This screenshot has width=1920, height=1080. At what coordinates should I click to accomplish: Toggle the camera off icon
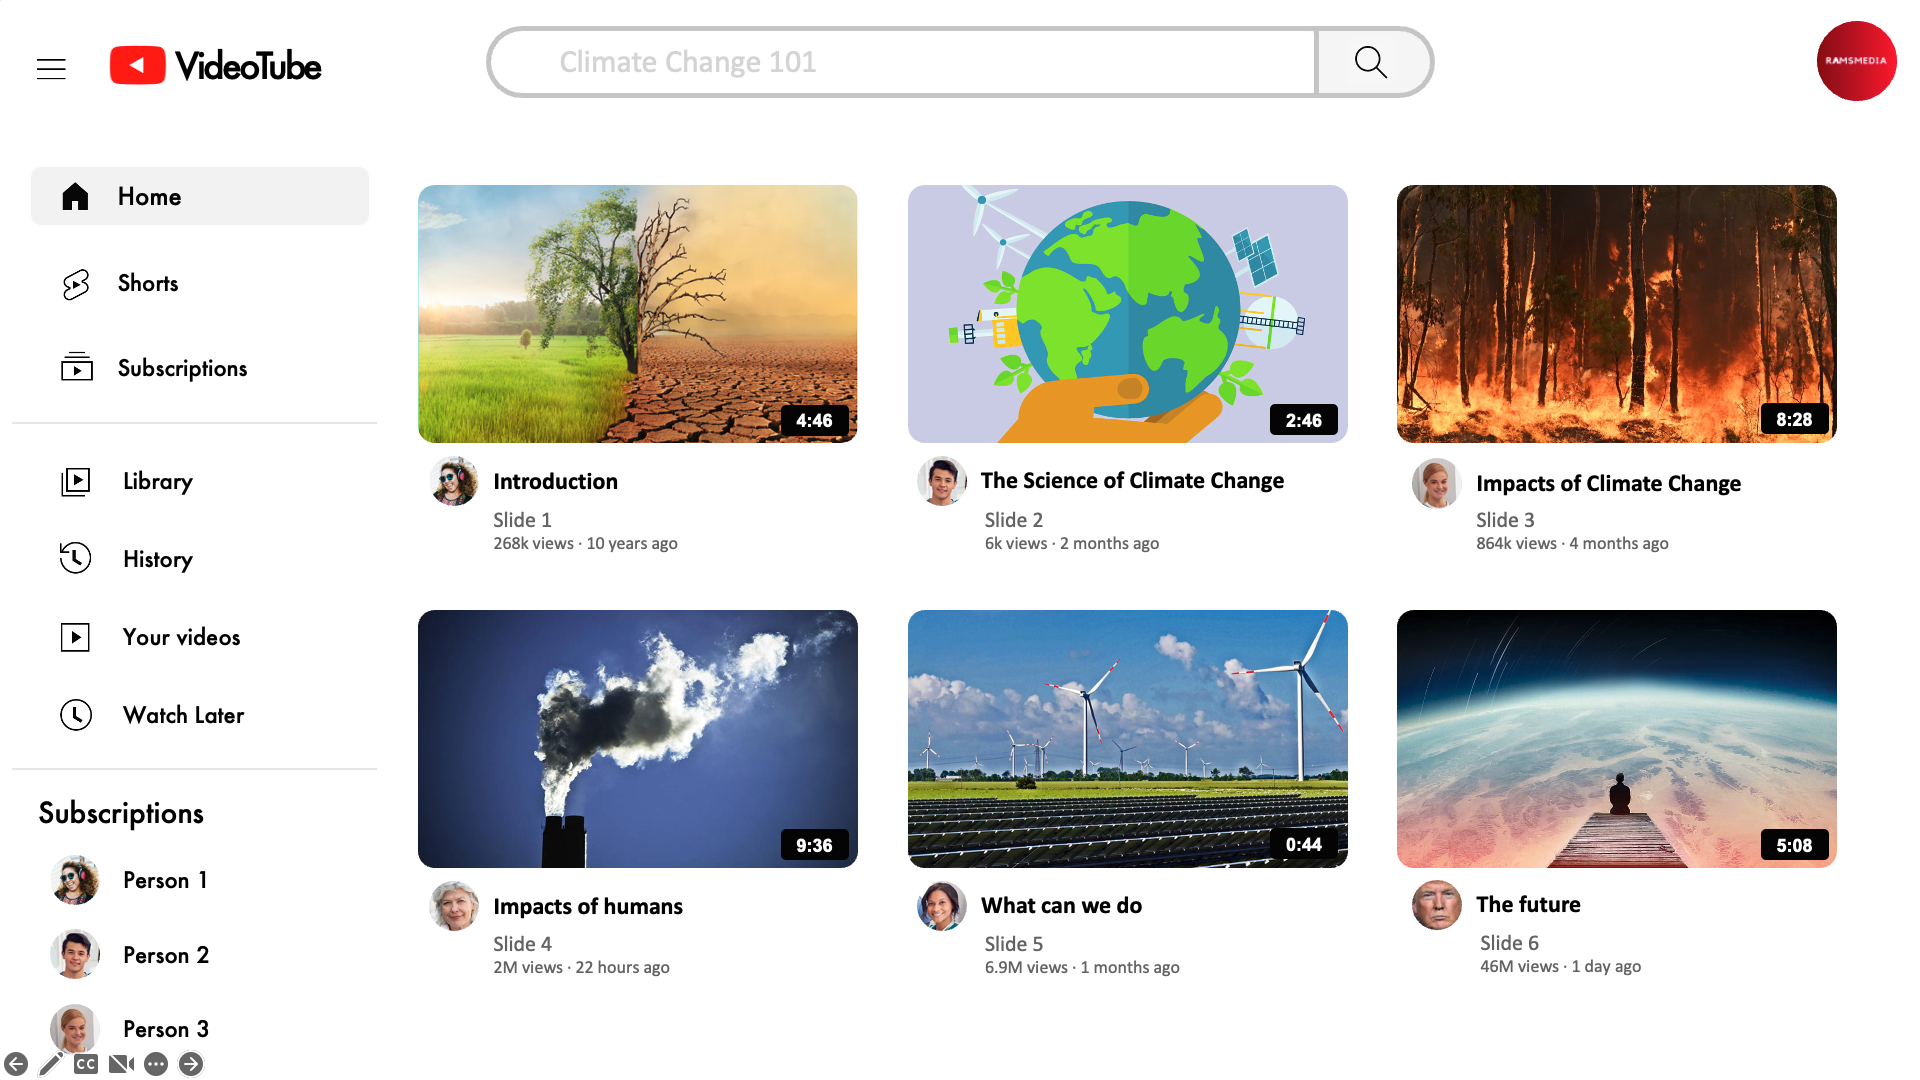tap(121, 1064)
